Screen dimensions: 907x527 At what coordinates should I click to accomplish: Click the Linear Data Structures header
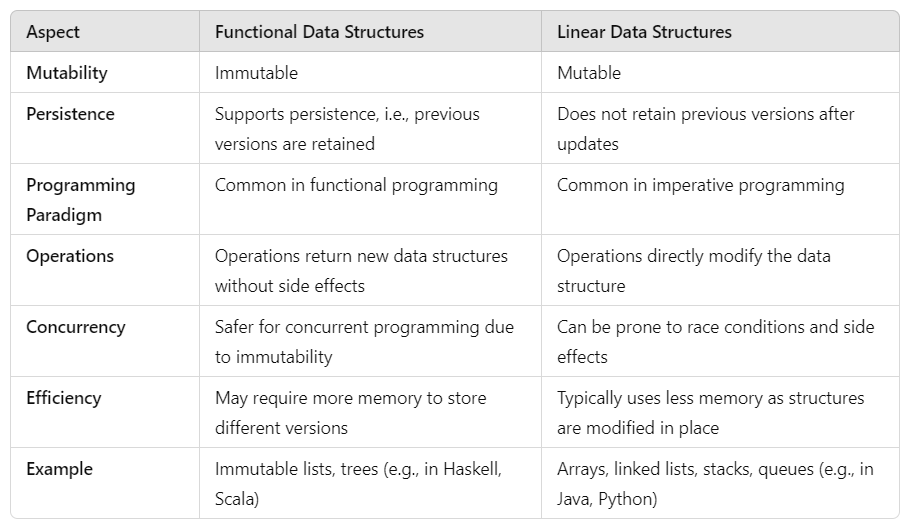pyautogui.click(x=644, y=32)
